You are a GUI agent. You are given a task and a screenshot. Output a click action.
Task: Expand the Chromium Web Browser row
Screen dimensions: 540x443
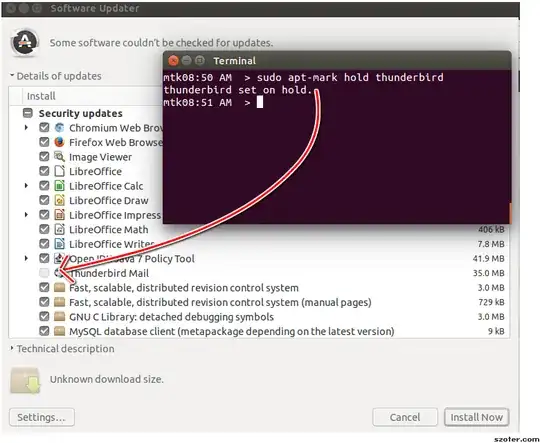(x=26, y=127)
